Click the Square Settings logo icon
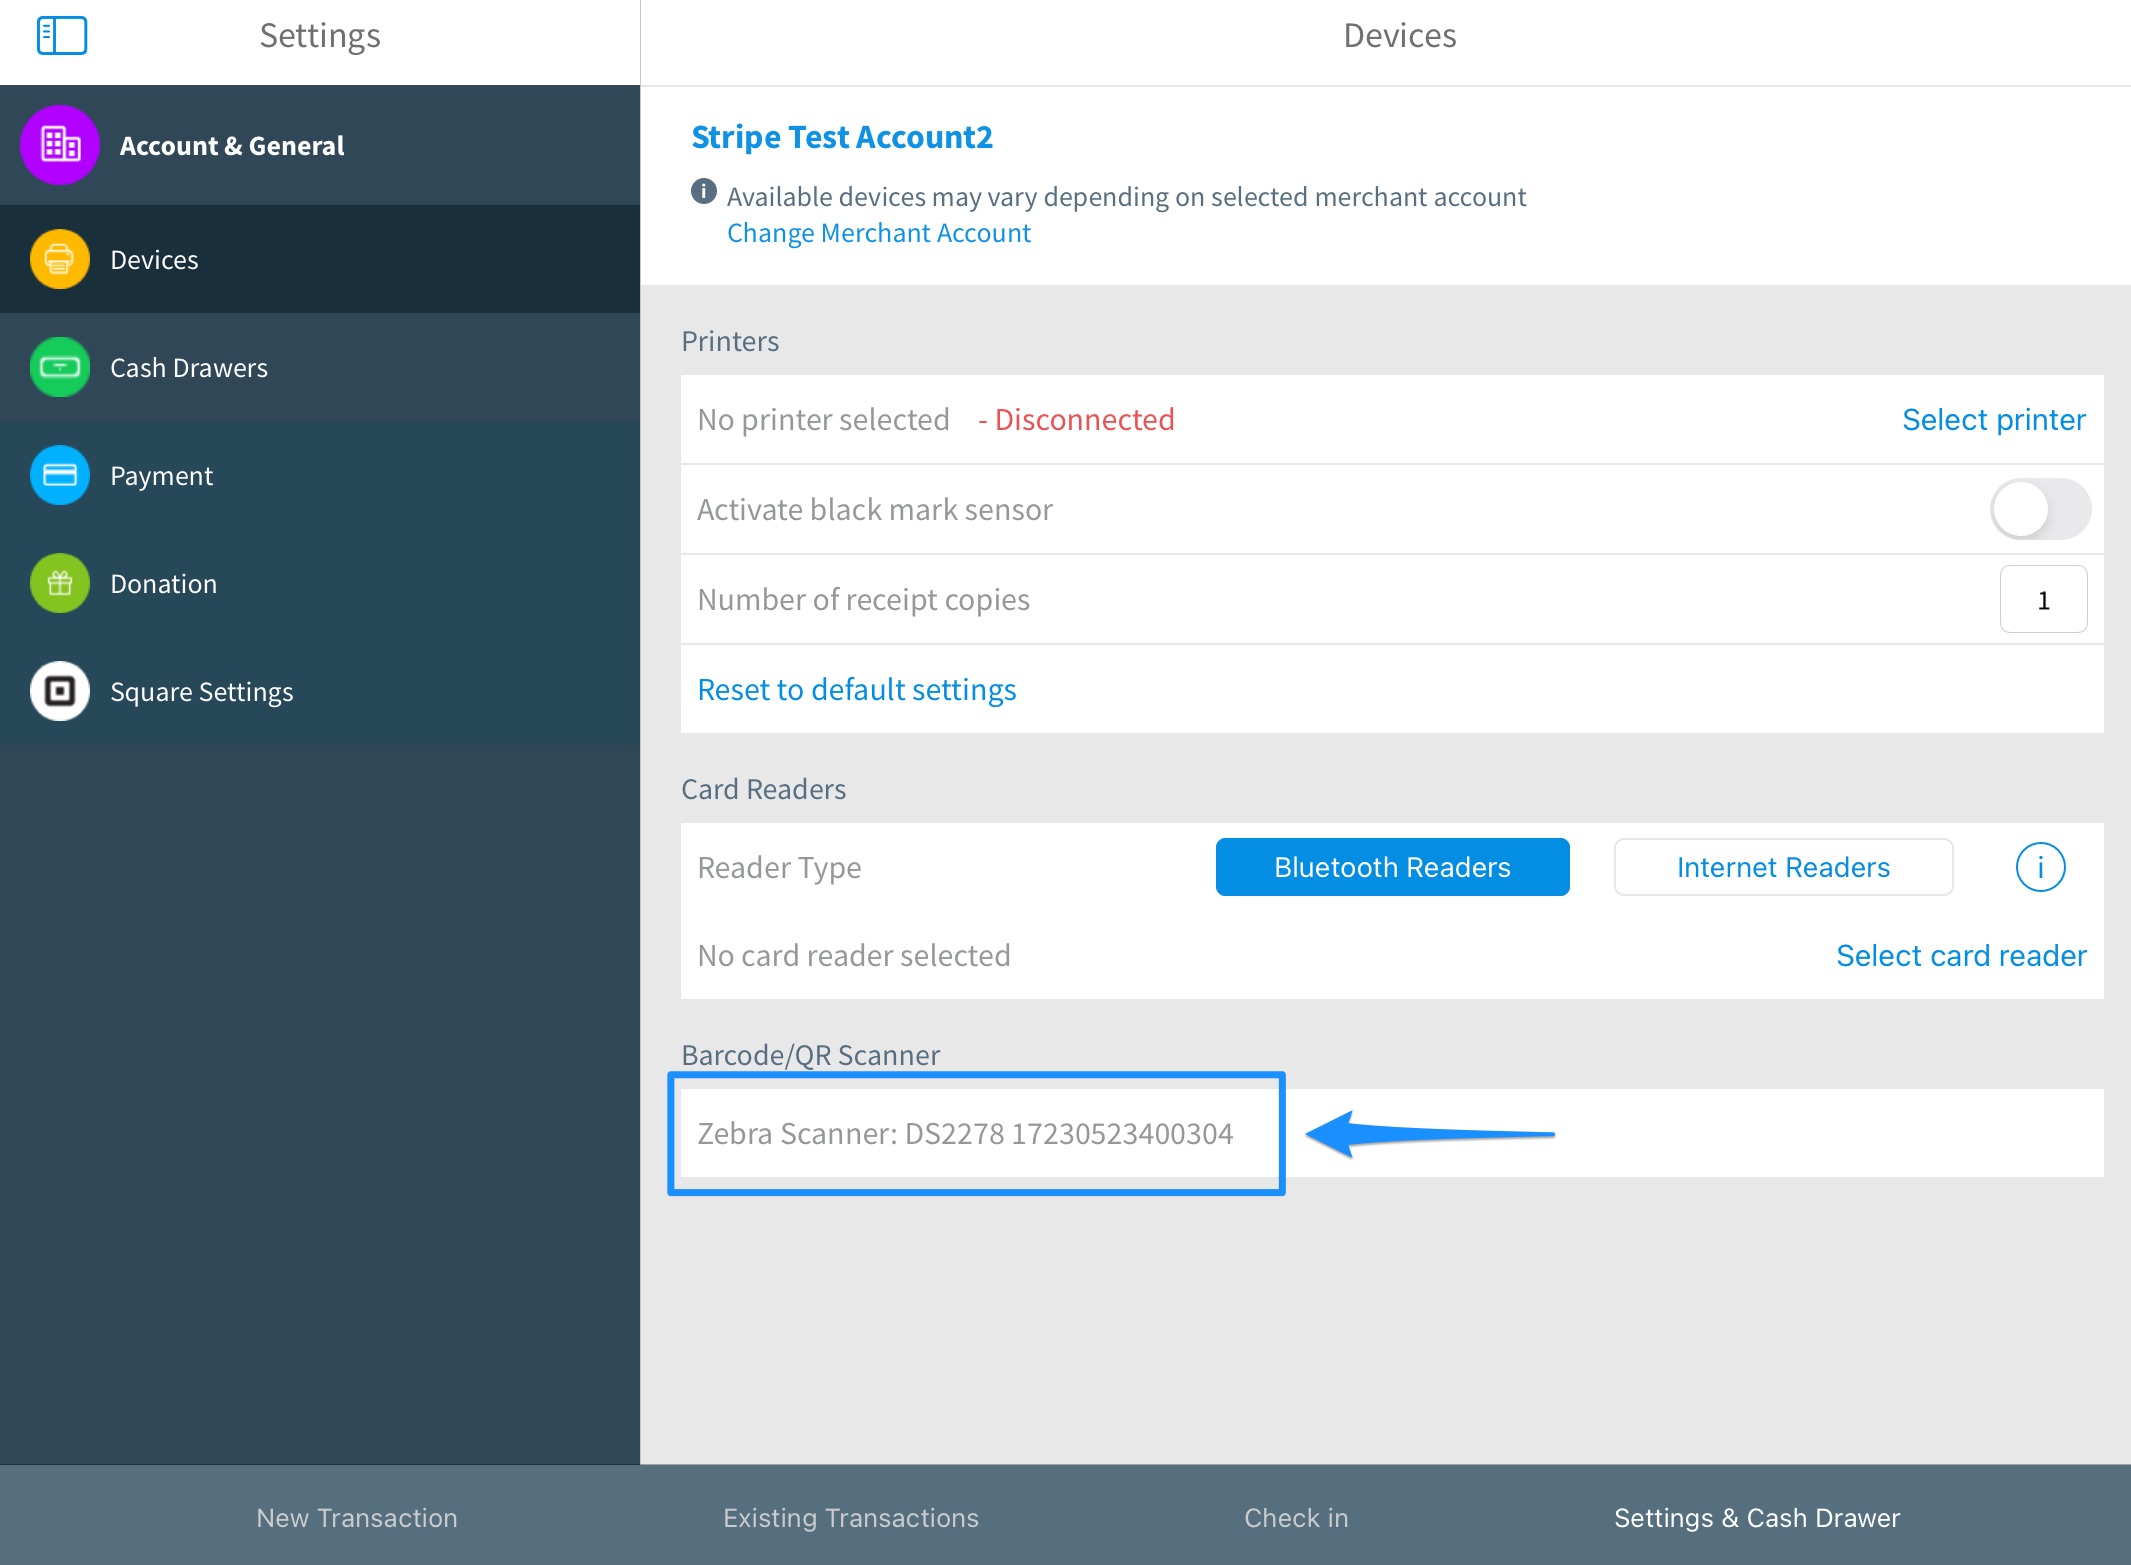This screenshot has width=2131, height=1565. tap(60, 692)
